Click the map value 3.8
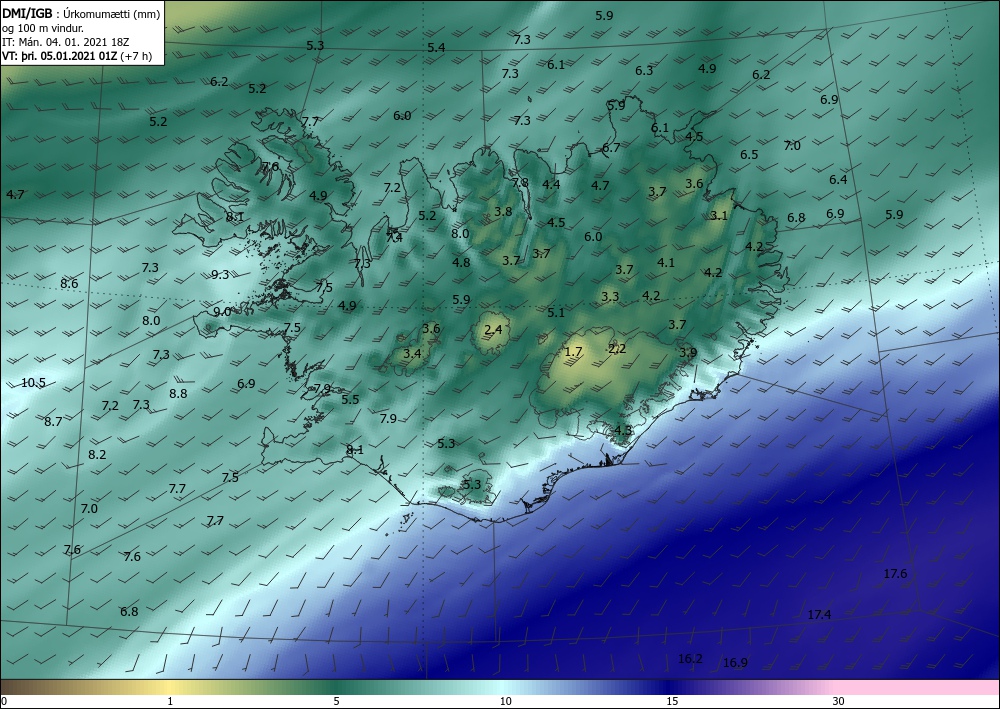This screenshot has width=1000, height=709. pos(503,212)
